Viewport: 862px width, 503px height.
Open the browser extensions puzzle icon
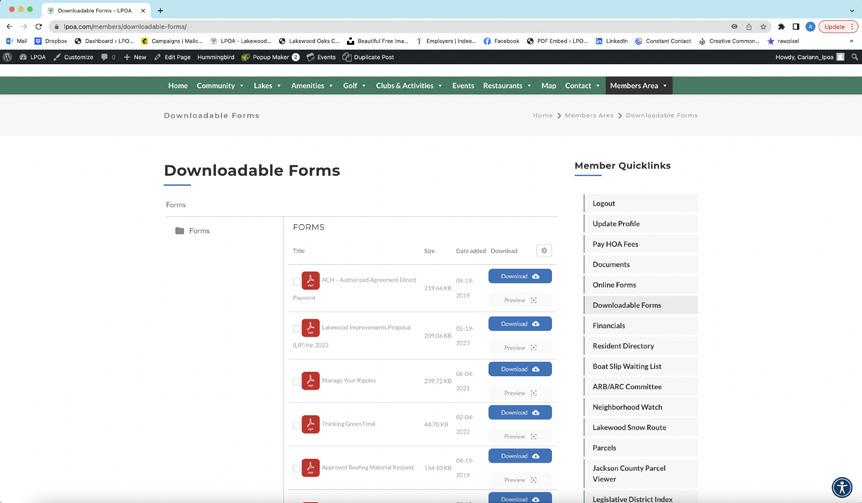[x=781, y=26]
